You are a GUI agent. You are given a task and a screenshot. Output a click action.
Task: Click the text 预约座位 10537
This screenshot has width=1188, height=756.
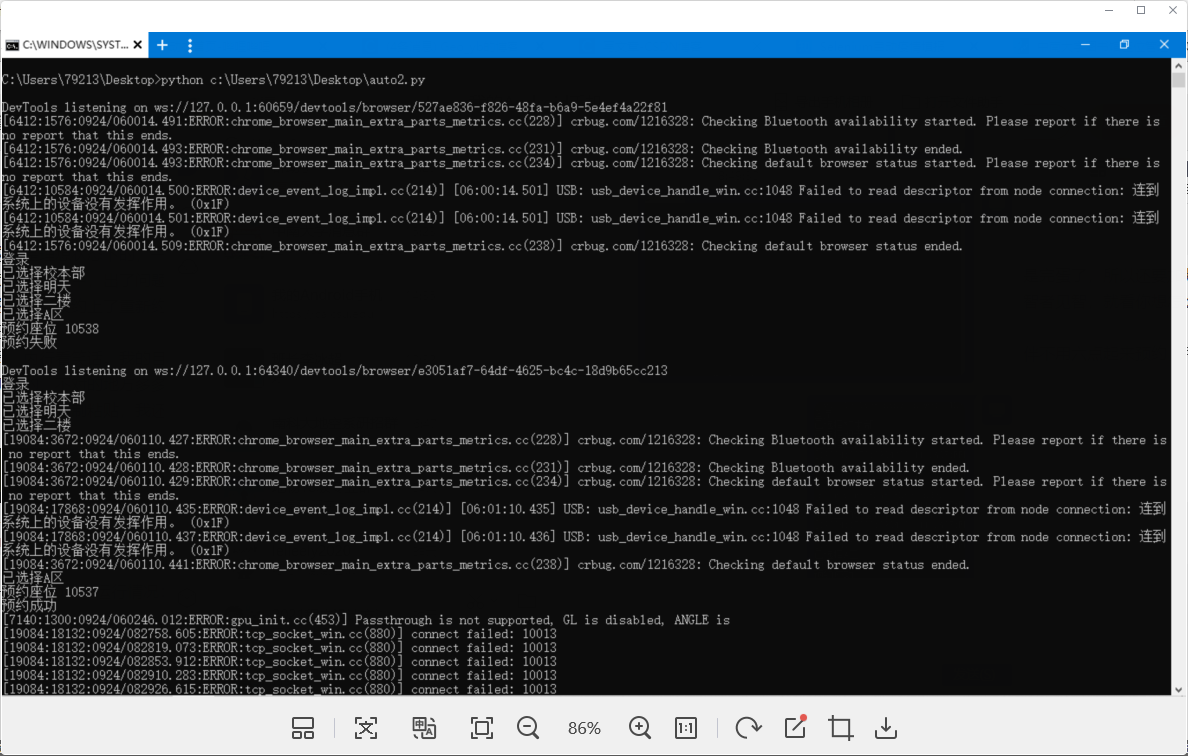[50, 592]
